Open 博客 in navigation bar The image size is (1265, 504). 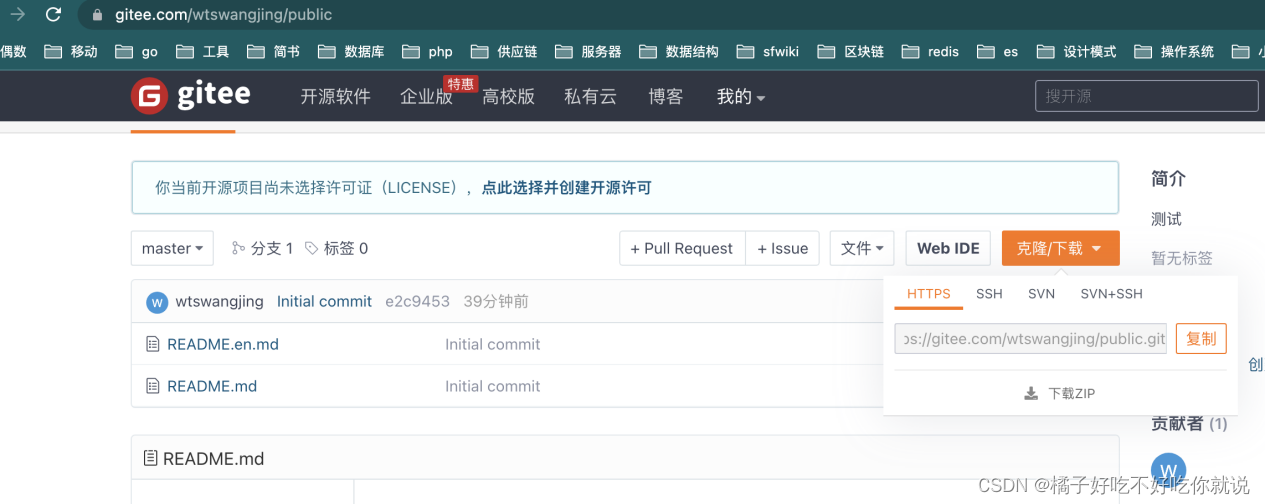[x=666, y=97]
